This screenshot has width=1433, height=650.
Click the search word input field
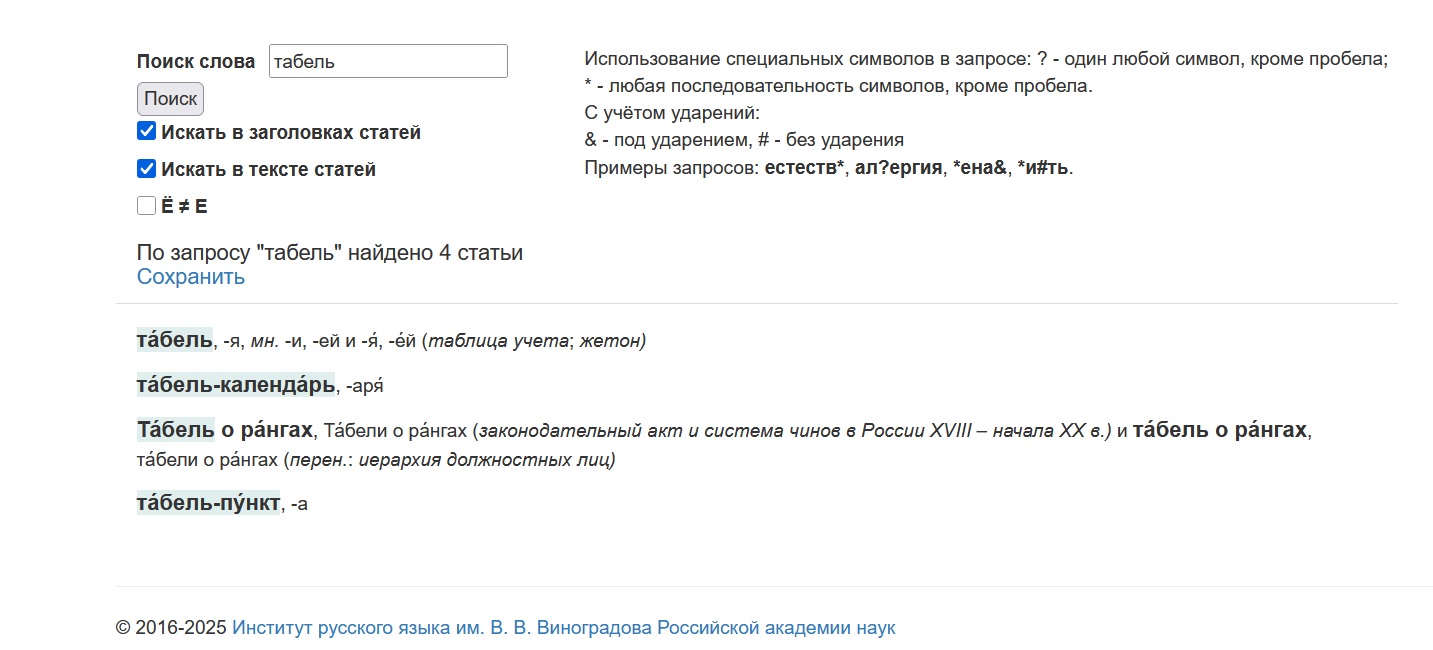[388, 61]
